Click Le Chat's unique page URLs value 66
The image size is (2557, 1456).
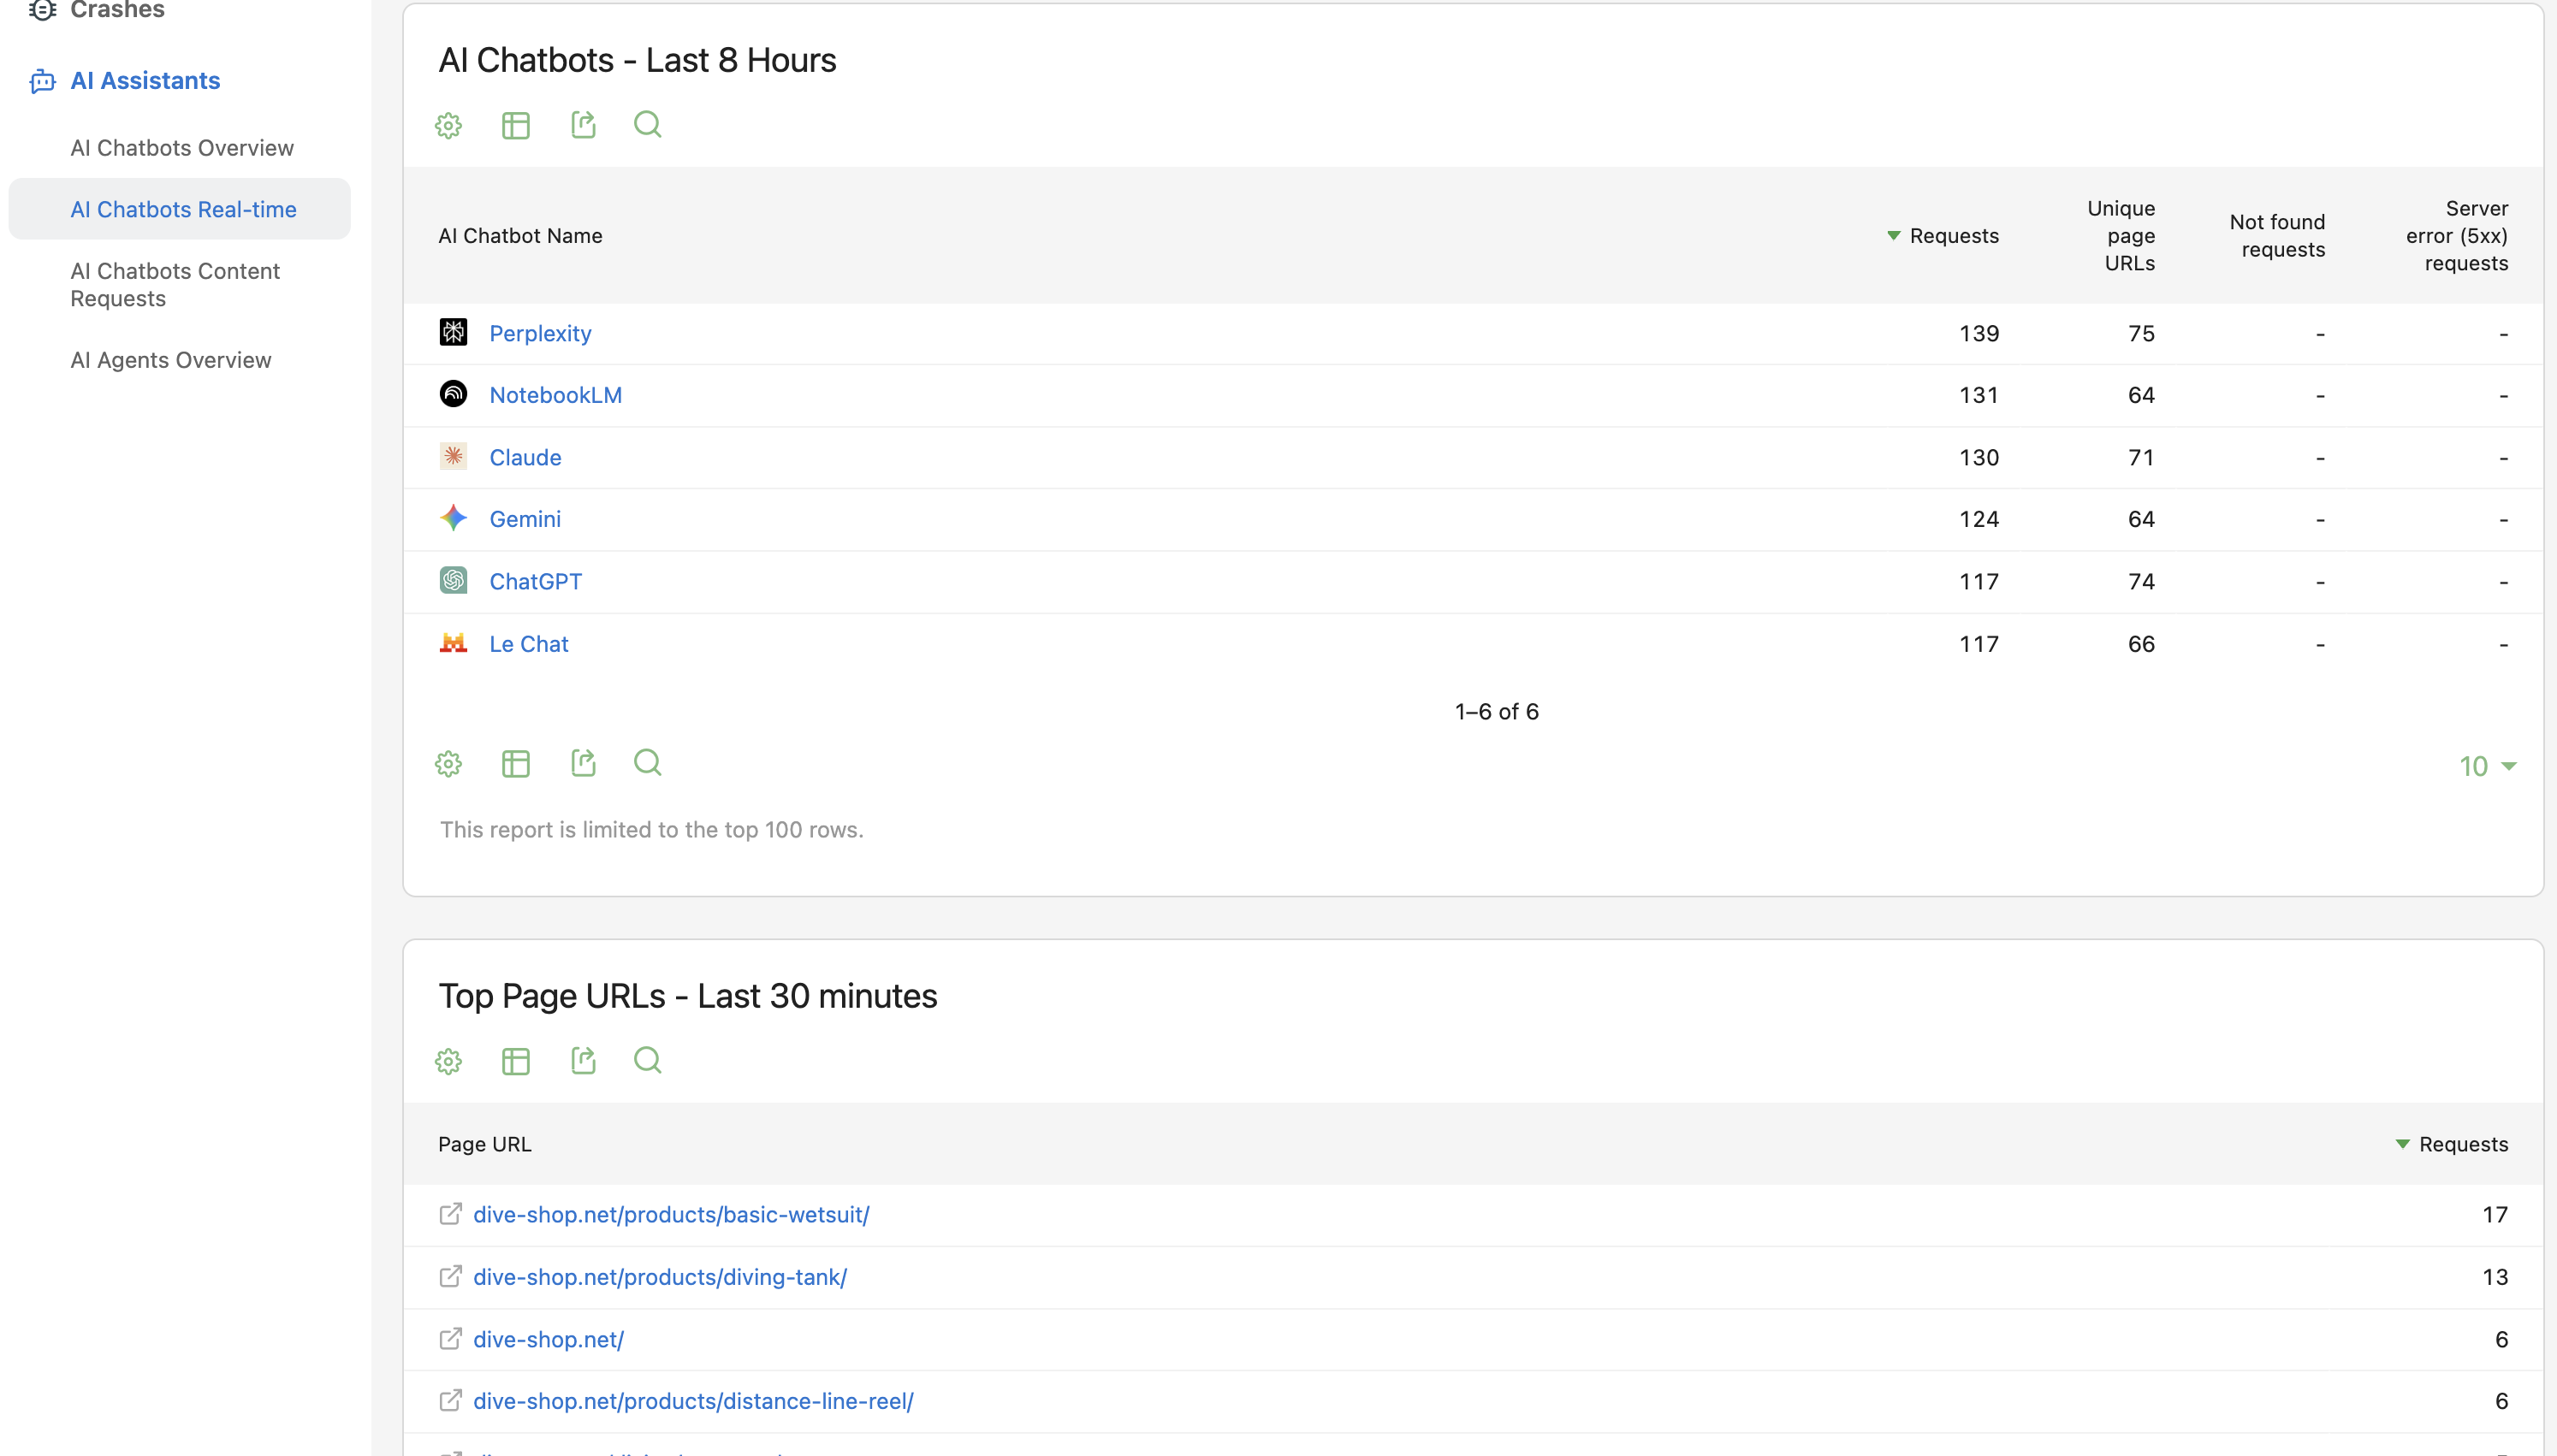click(2141, 644)
